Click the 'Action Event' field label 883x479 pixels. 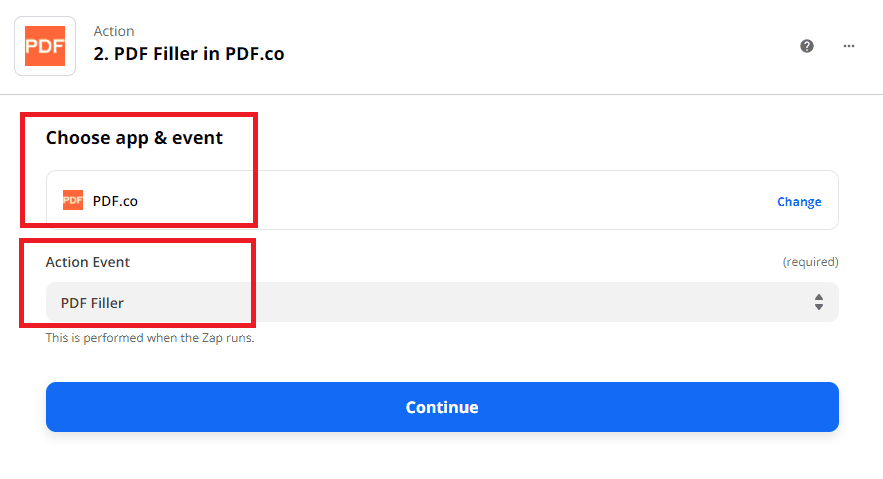click(88, 262)
